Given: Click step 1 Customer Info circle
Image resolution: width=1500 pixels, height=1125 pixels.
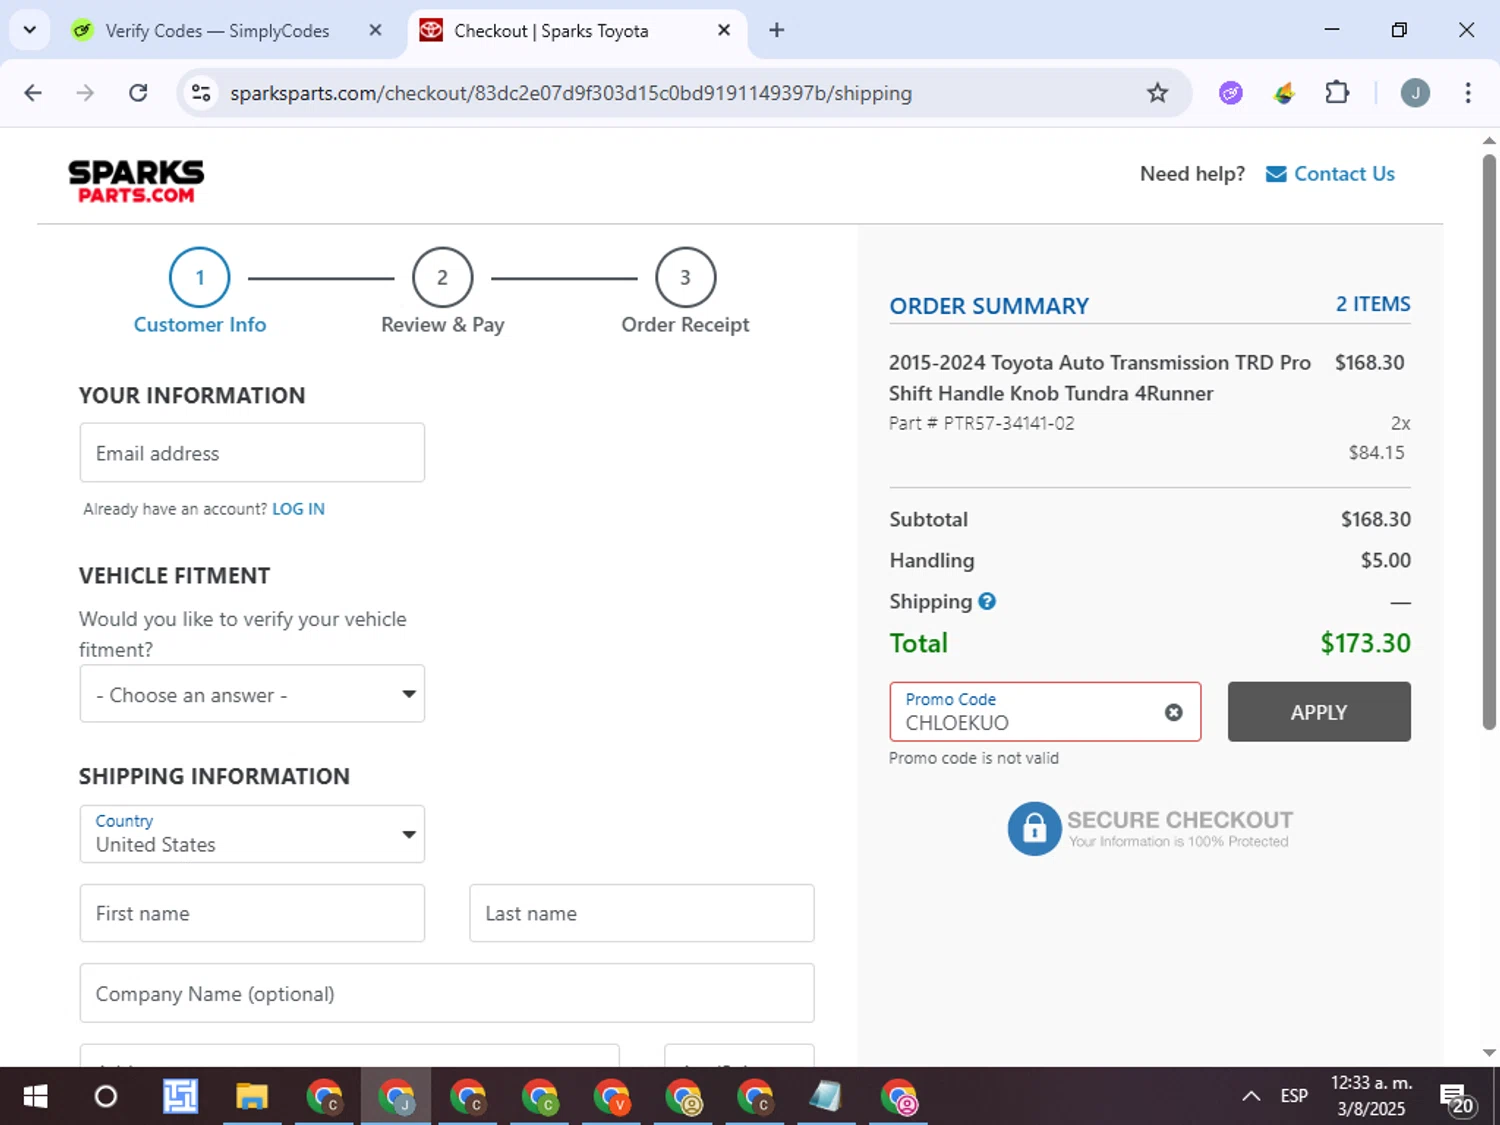Looking at the screenshot, I should point(200,277).
